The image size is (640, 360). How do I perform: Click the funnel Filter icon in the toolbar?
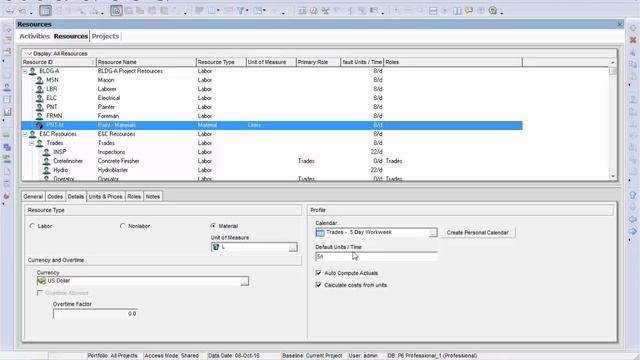pyautogui.click(x=240, y=11)
